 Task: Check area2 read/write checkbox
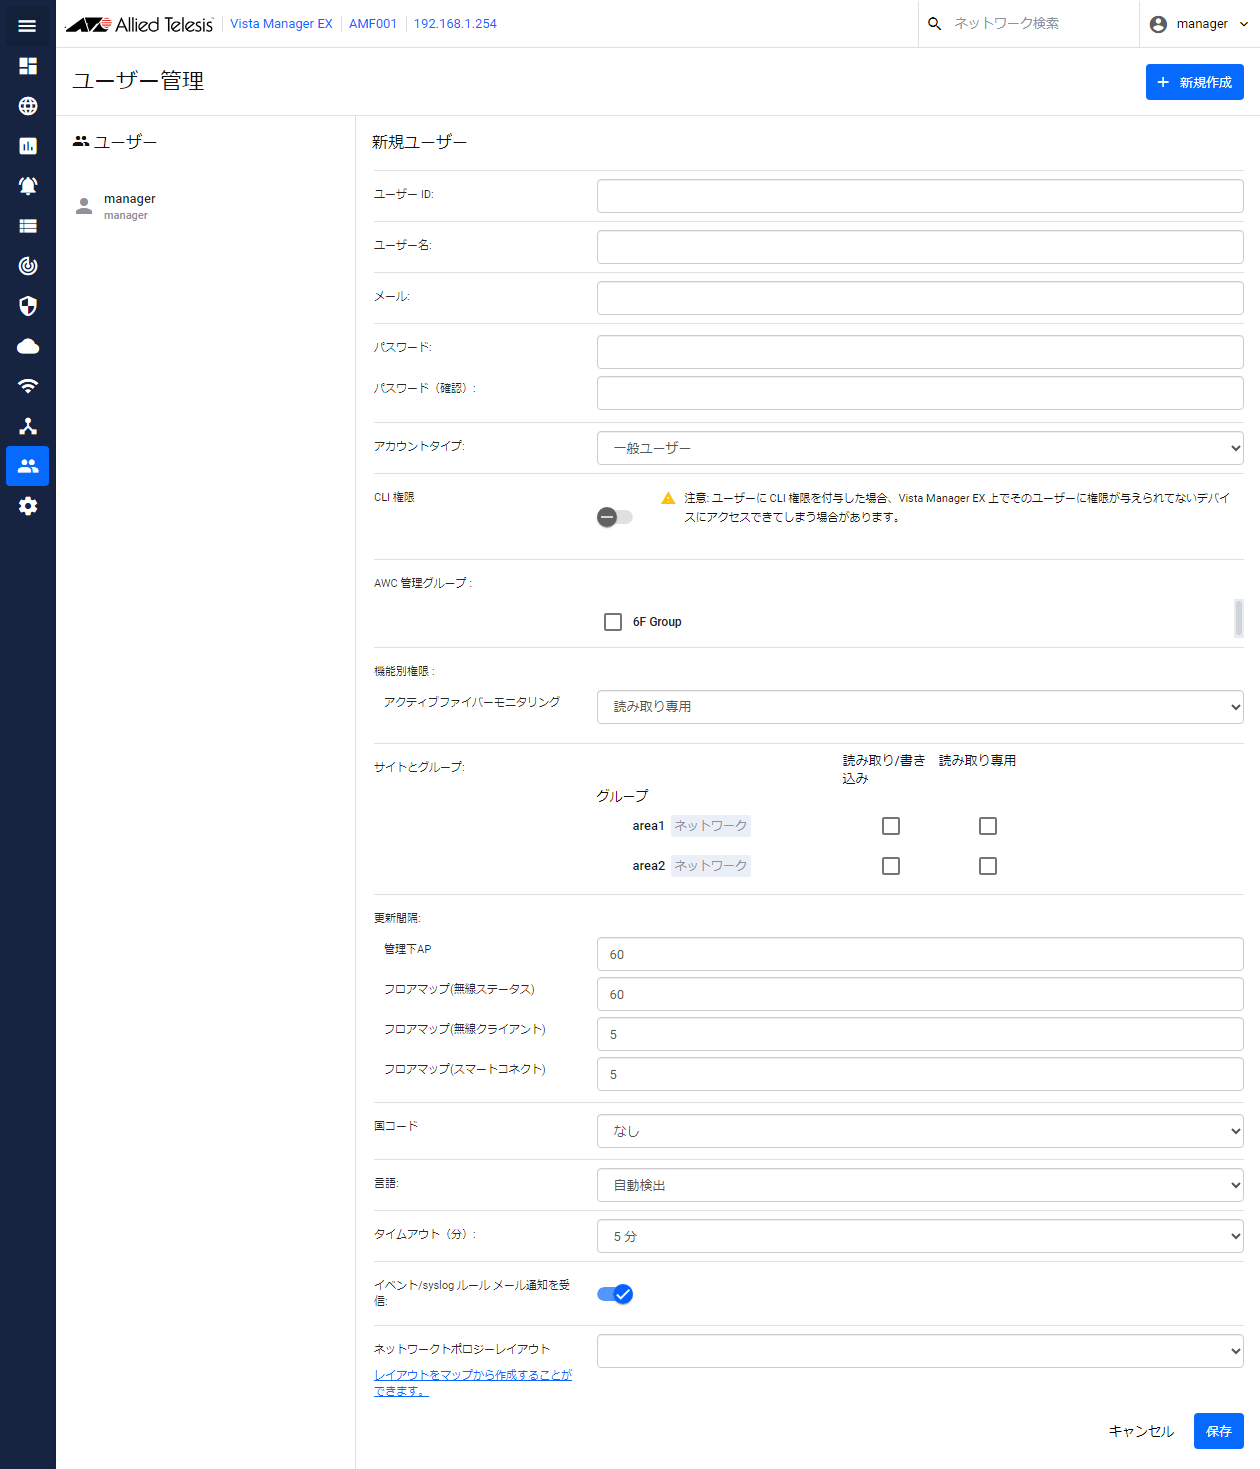[891, 866]
